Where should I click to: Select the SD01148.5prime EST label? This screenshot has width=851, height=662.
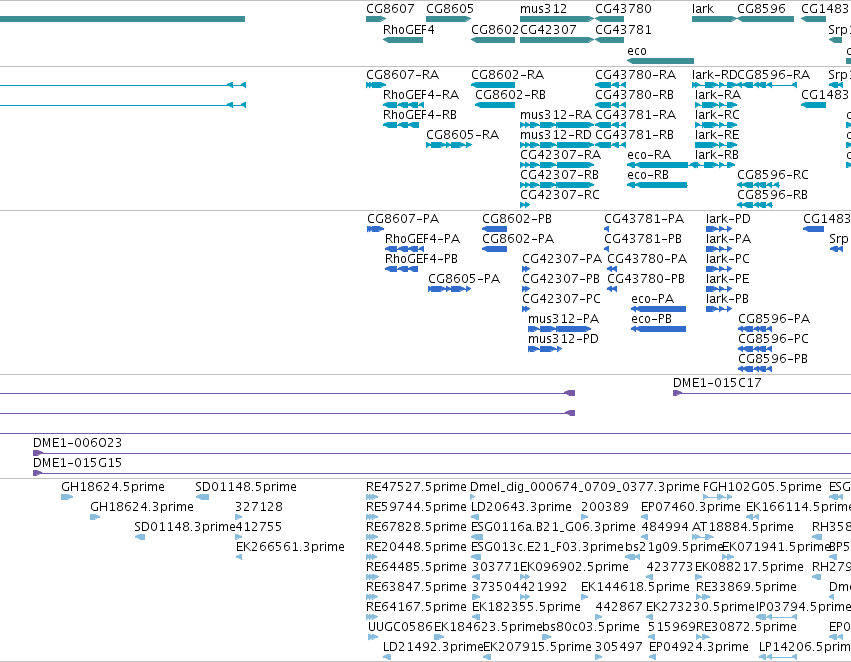click(x=246, y=487)
